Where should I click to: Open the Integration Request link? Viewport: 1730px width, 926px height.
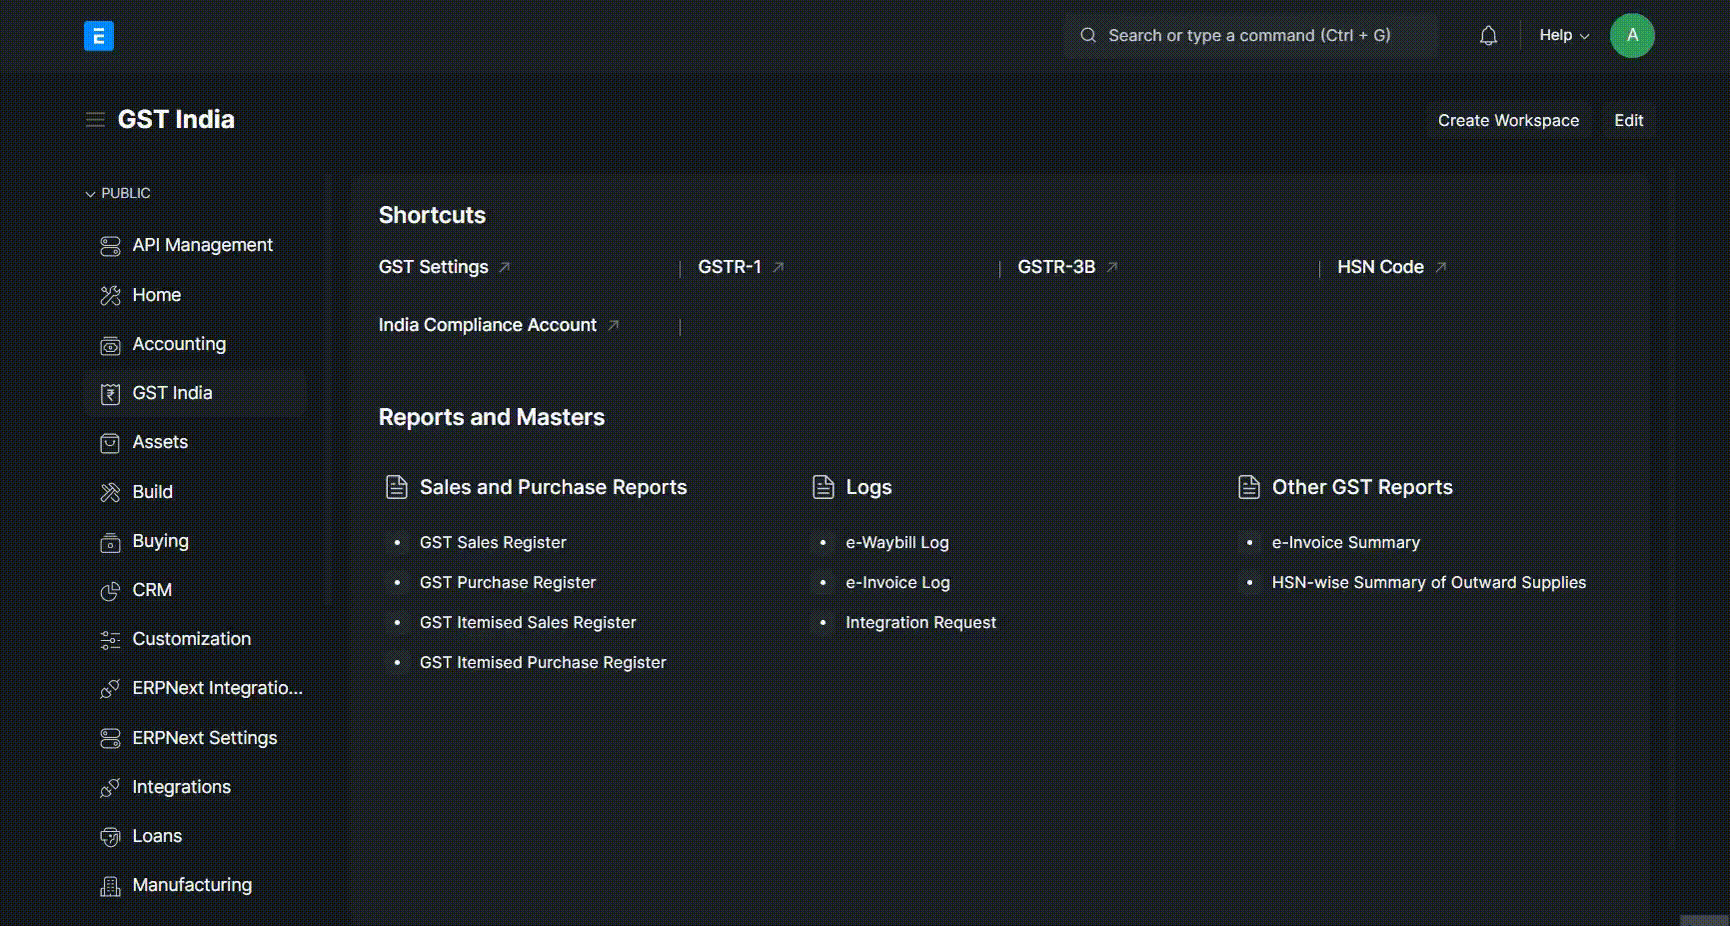[x=921, y=622]
